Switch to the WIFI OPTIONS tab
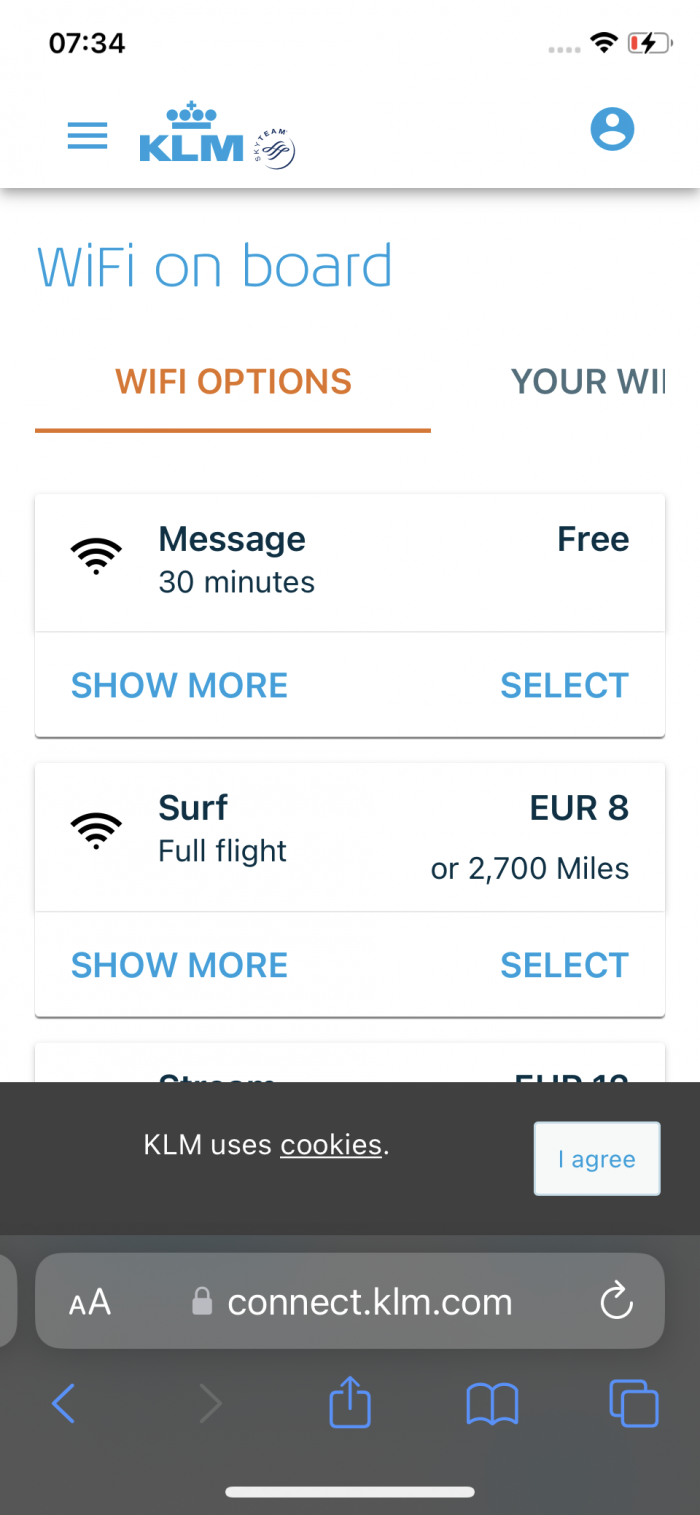The width and height of the screenshot is (700, 1515). point(233,382)
